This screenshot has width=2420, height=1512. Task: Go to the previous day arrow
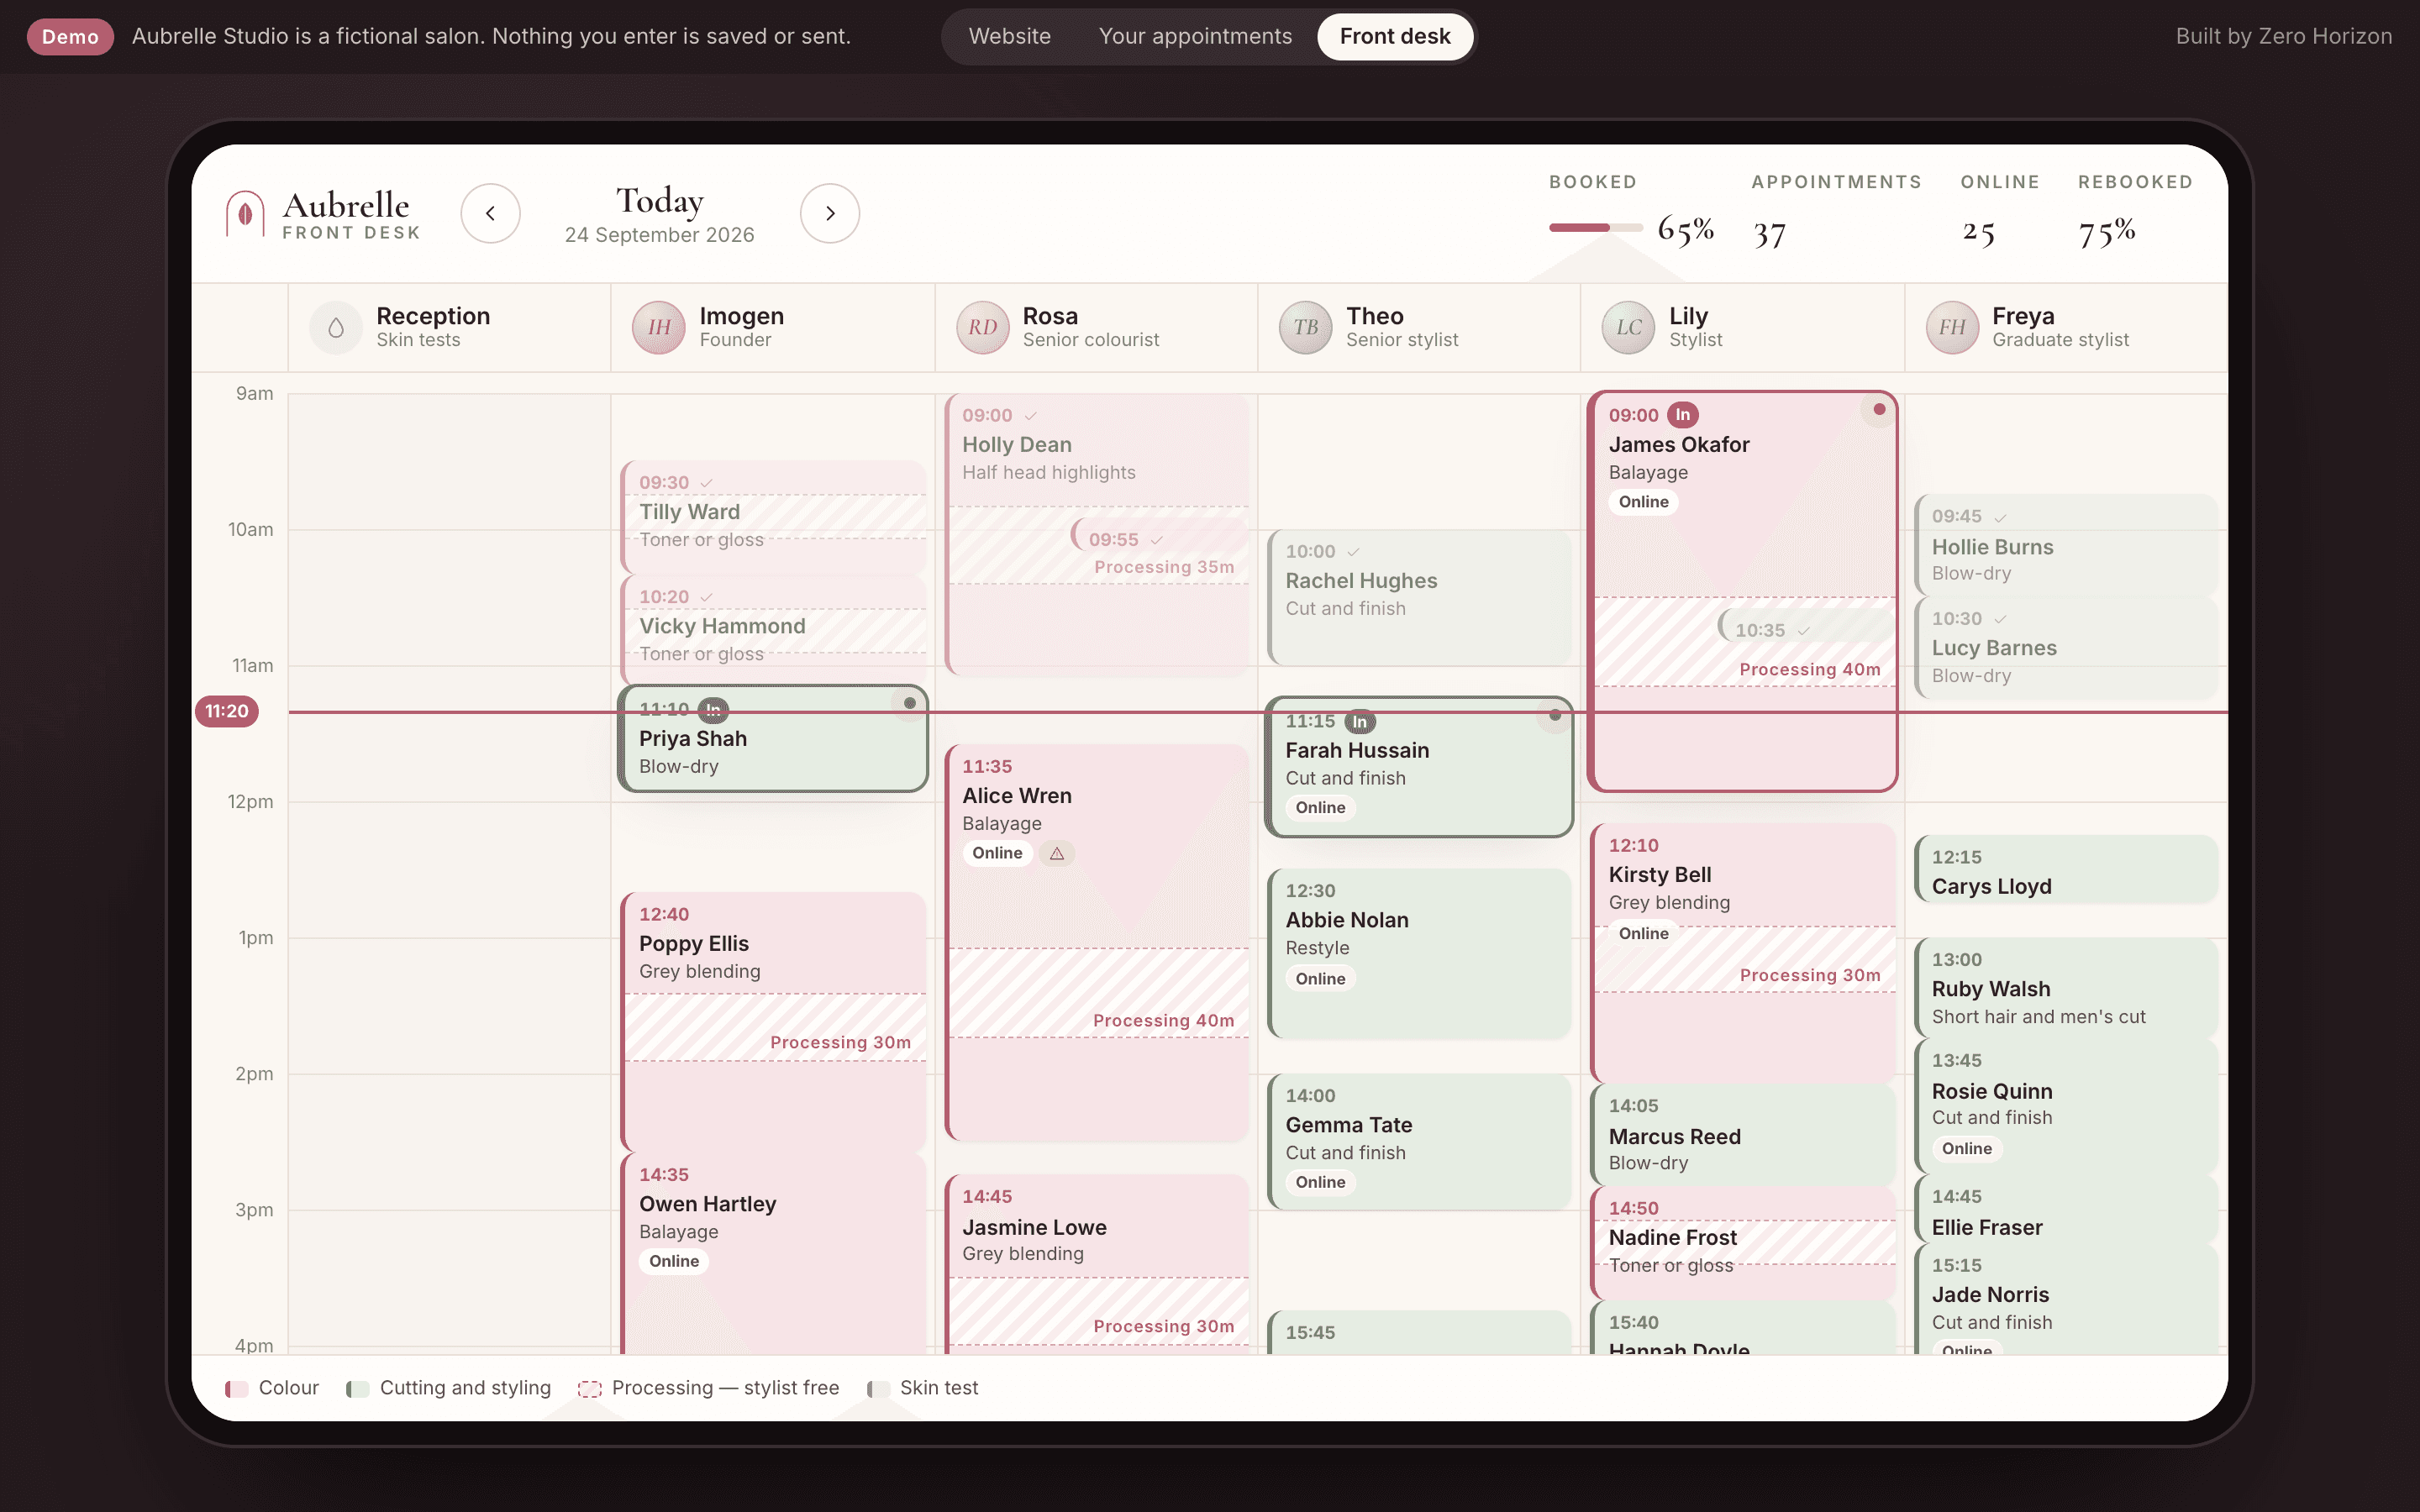point(490,213)
